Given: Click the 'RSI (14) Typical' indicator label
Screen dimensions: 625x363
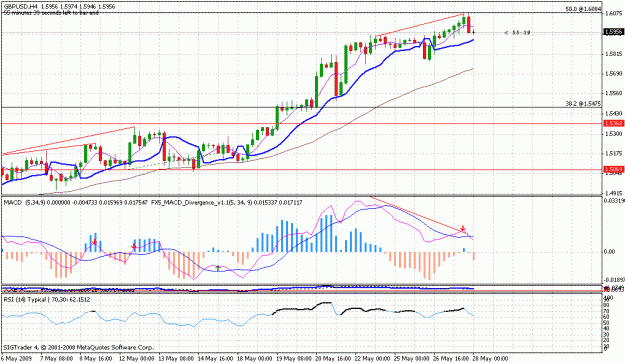Looking at the screenshot, I should click(26, 300).
